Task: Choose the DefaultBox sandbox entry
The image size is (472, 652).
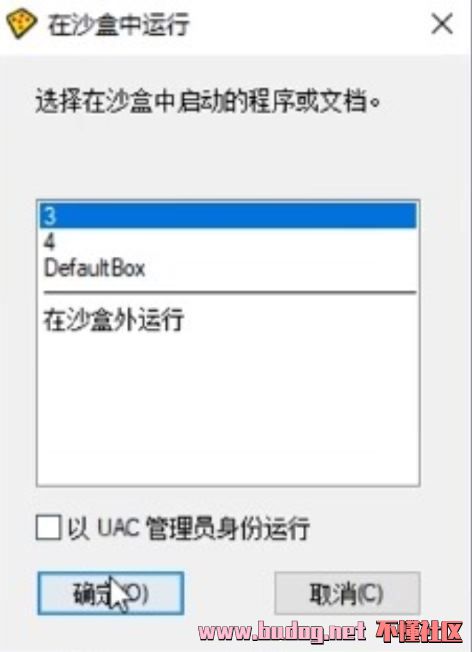Action: click(x=228, y=268)
